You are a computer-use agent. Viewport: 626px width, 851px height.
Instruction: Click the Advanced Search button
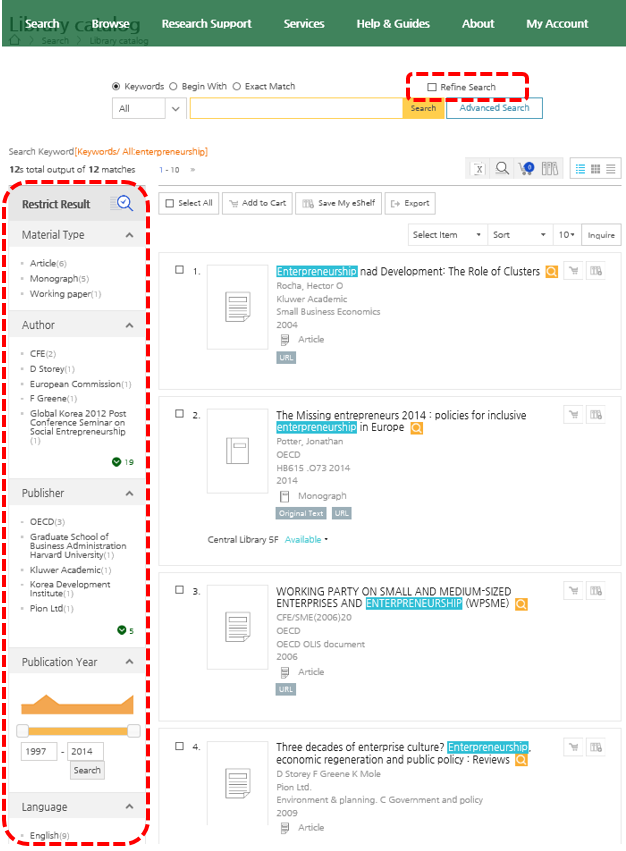pyautogui.click(x=494, y=108)
